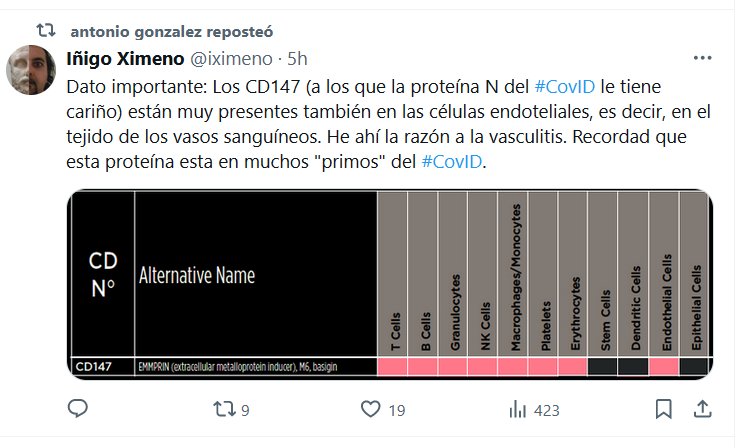The image size is (738, 448).
Task: Click the Alternative Name table header
Action: pos(197,274)
